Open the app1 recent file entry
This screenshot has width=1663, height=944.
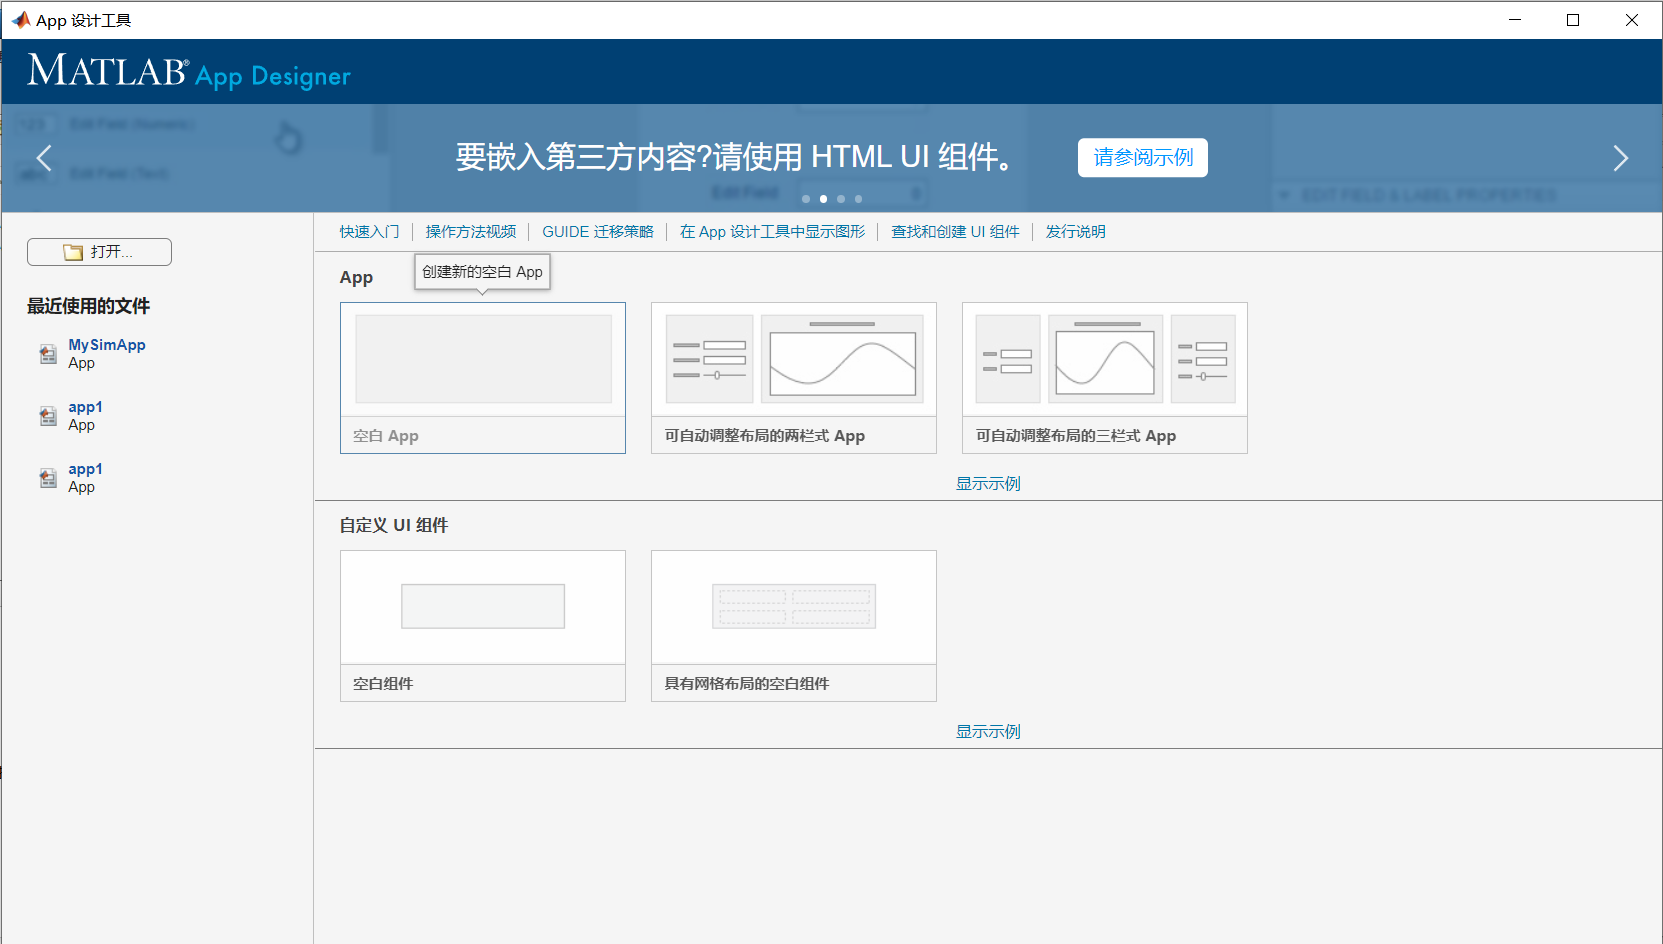tap(85, 407)
